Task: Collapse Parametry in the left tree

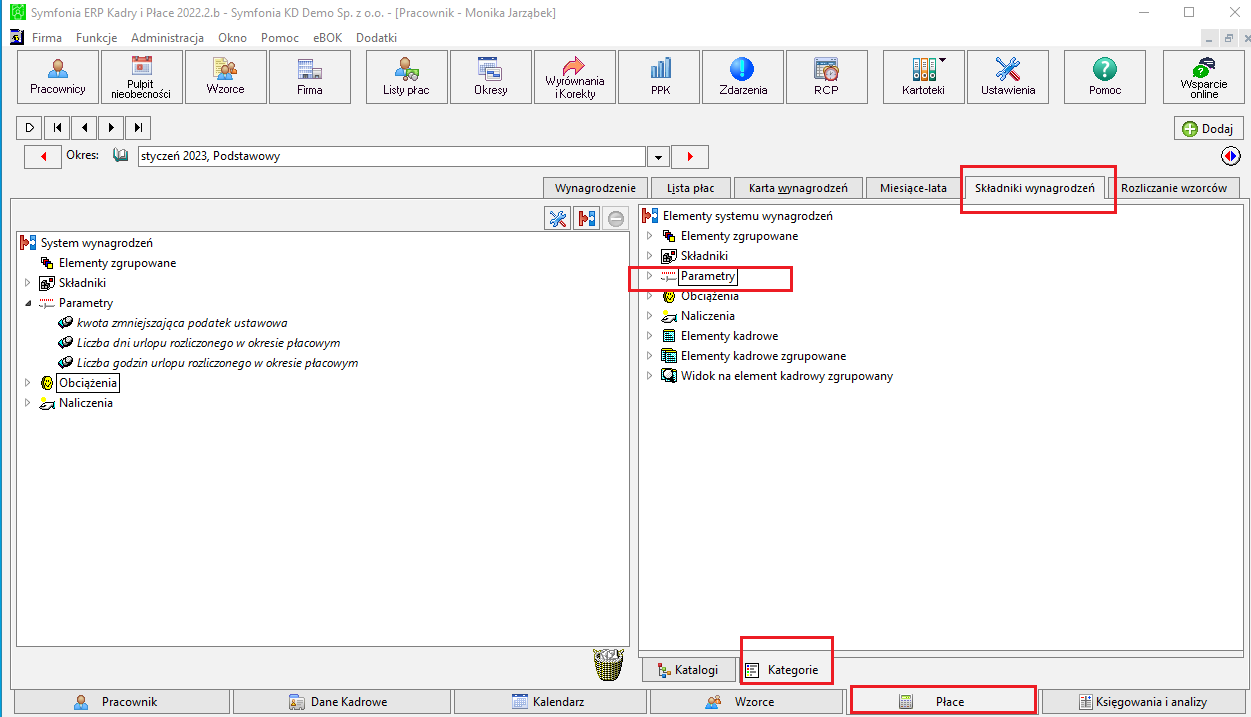Action: point(28,303)
